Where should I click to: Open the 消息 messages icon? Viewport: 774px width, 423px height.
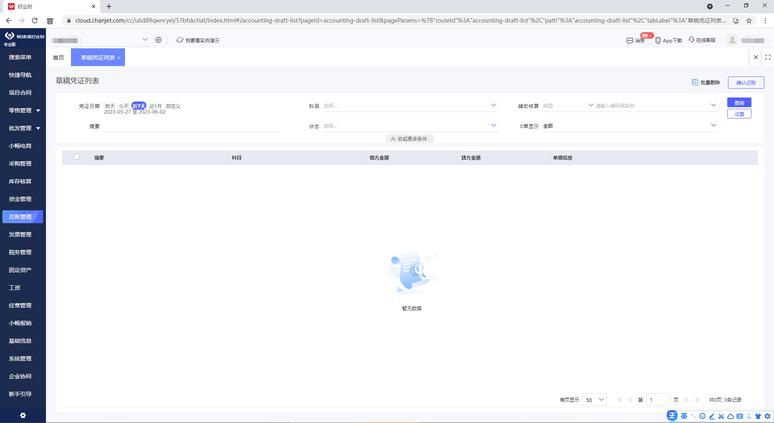630,40
